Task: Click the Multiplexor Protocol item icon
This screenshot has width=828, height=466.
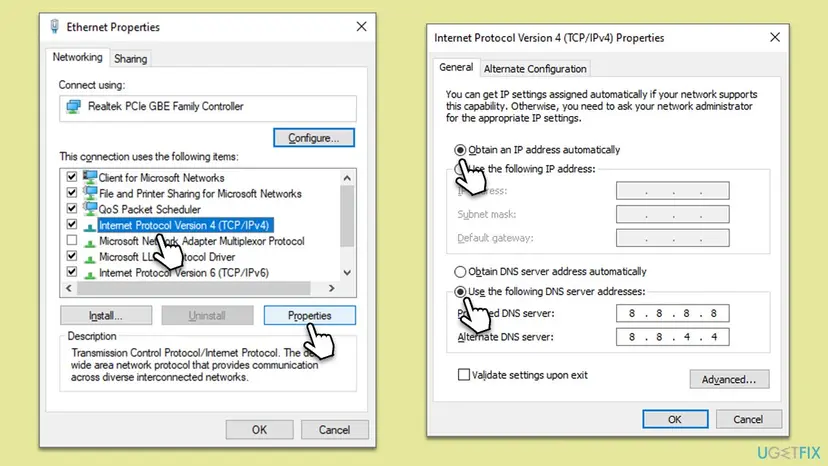Action: pos(90,243)
